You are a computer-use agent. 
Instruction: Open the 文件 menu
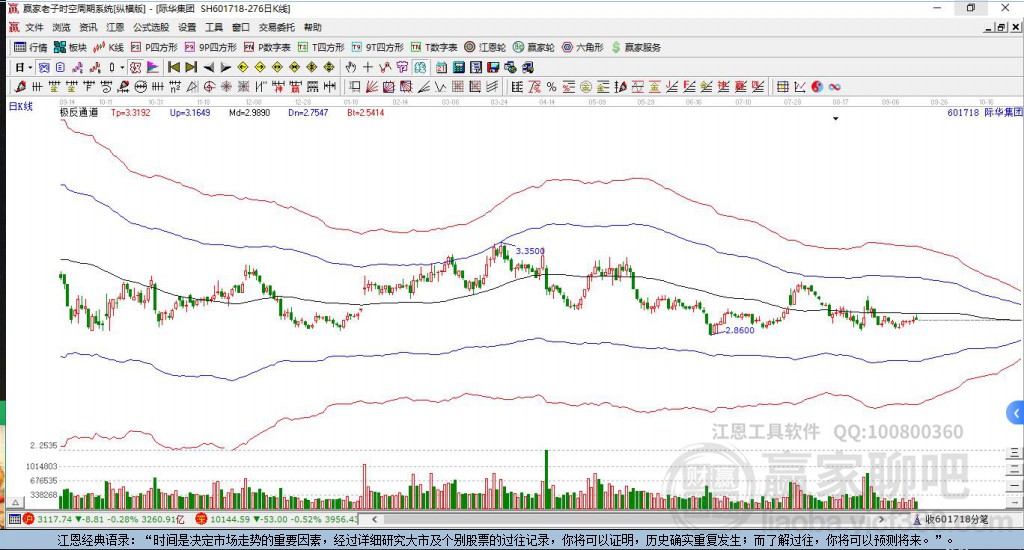click(34, 27)
